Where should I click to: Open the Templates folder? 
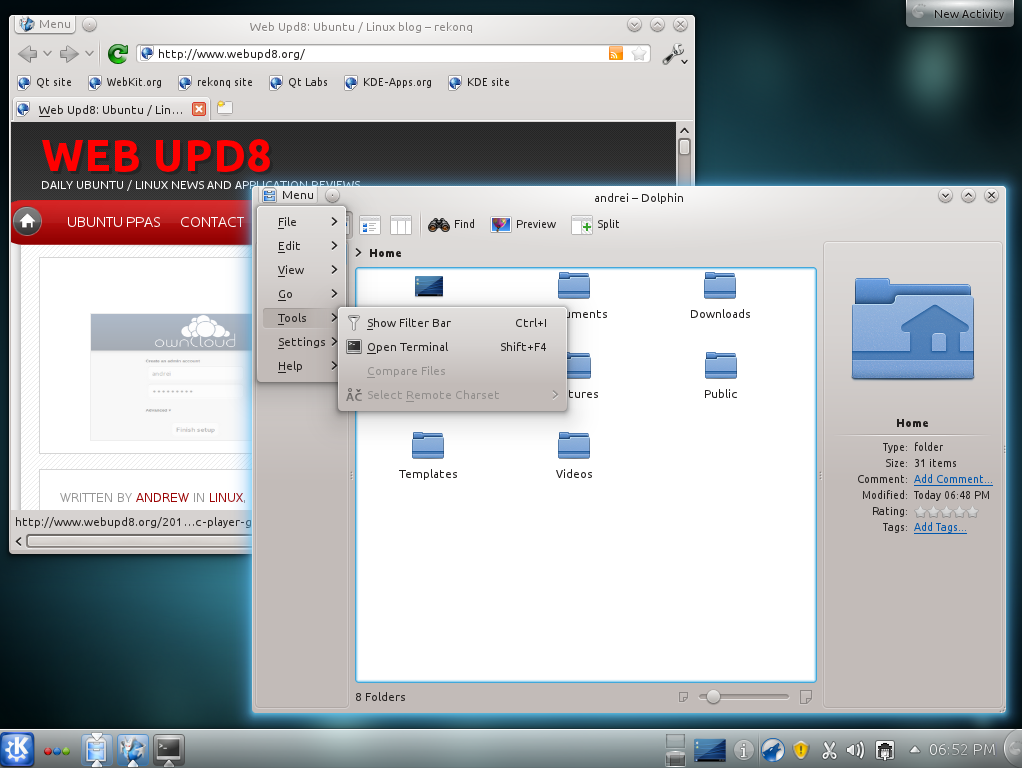pos(428,456)
